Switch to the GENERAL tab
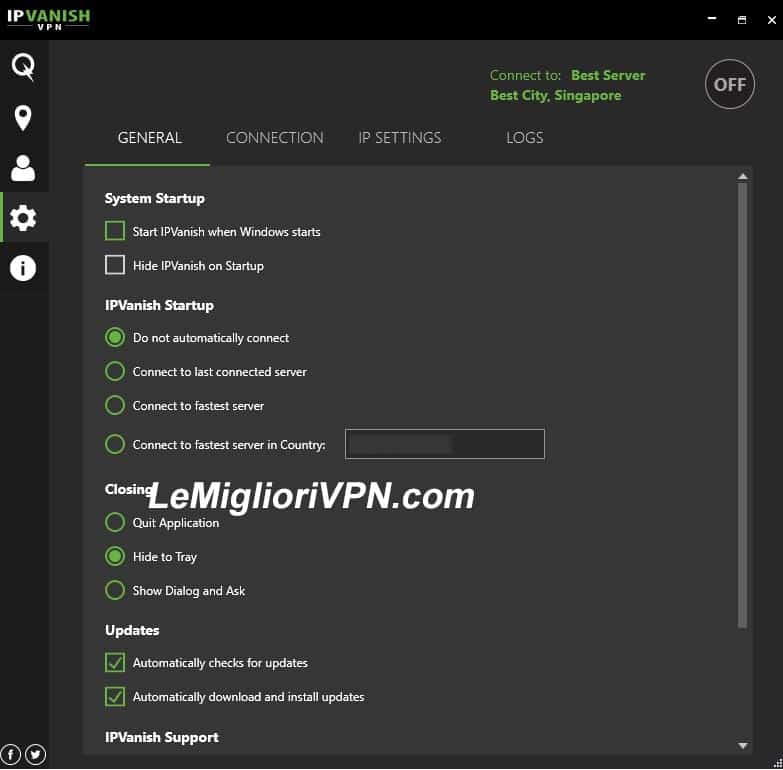The image size is (783, 770). click(x=149, y=138)
